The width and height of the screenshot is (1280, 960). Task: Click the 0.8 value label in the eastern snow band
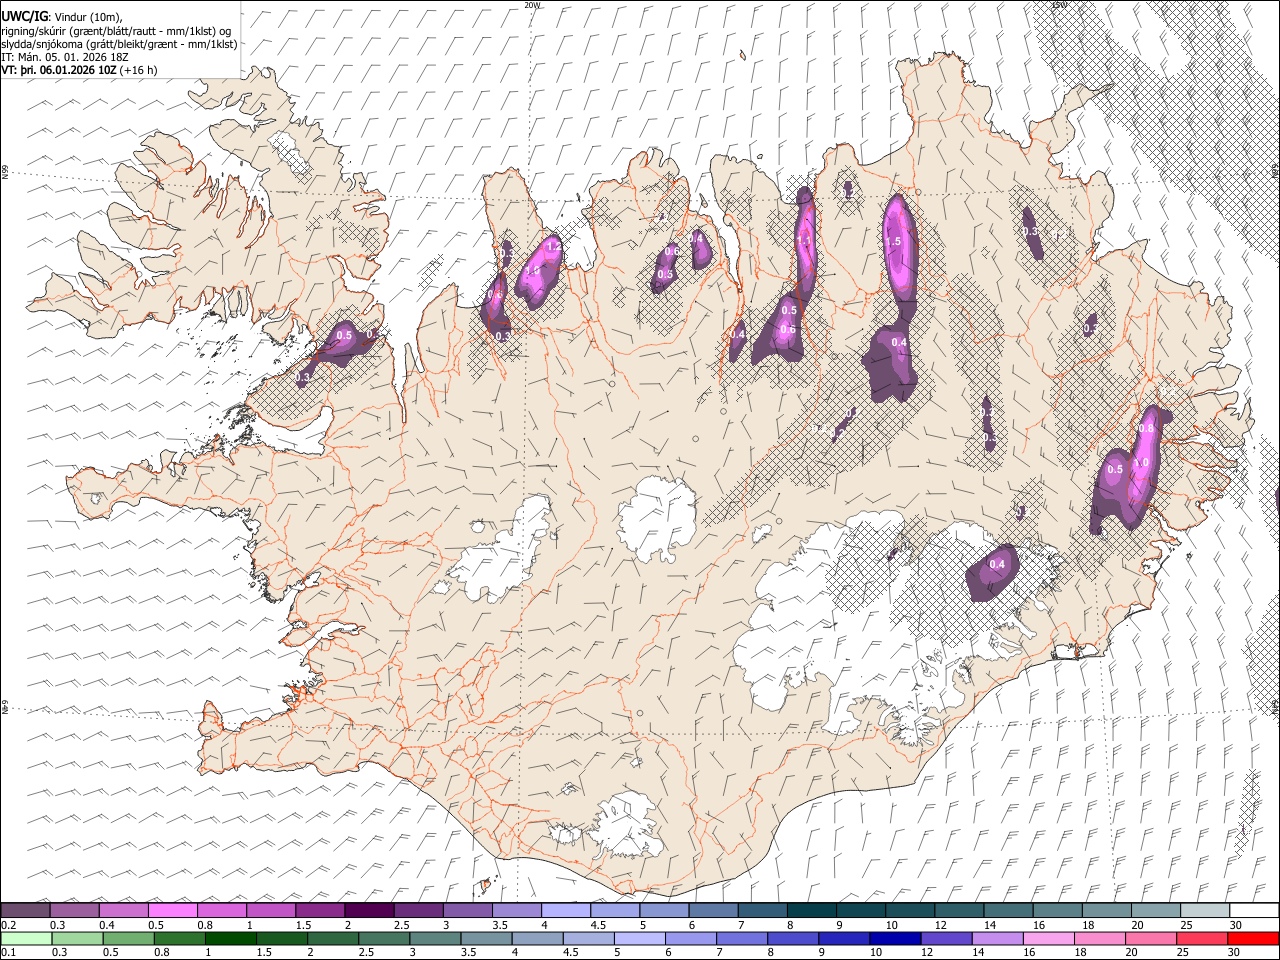pyautogui.click(x=1146, y=429)
